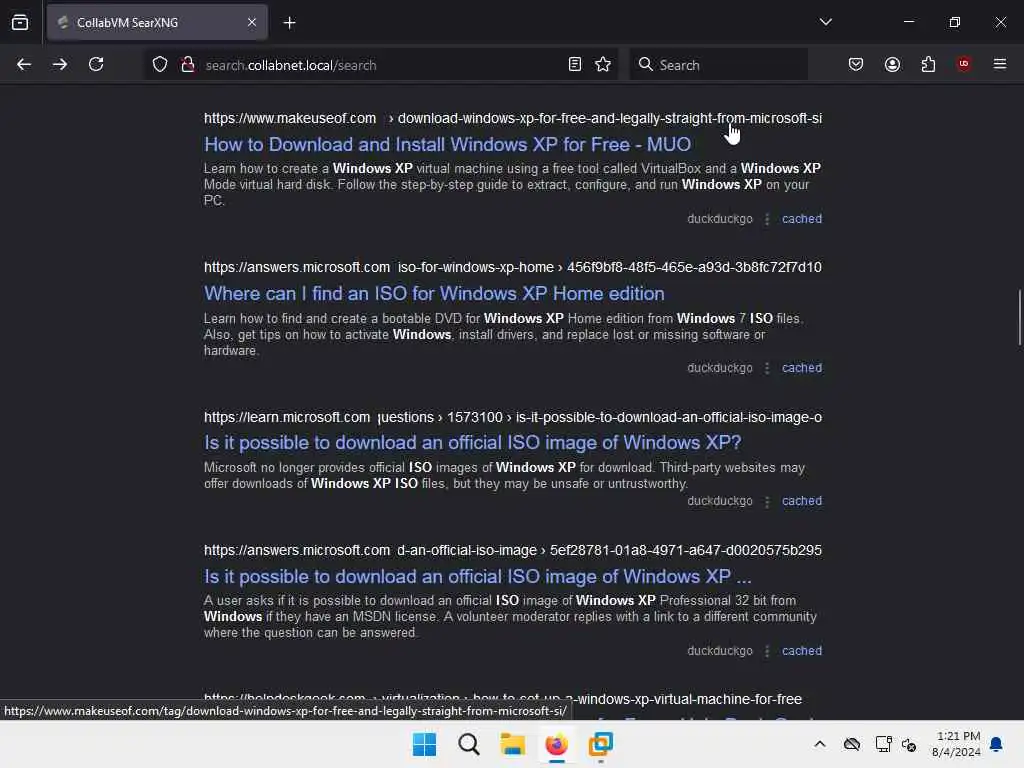
Task: Open How to Download and Install Windows XP link
Action: pos(447,144)
